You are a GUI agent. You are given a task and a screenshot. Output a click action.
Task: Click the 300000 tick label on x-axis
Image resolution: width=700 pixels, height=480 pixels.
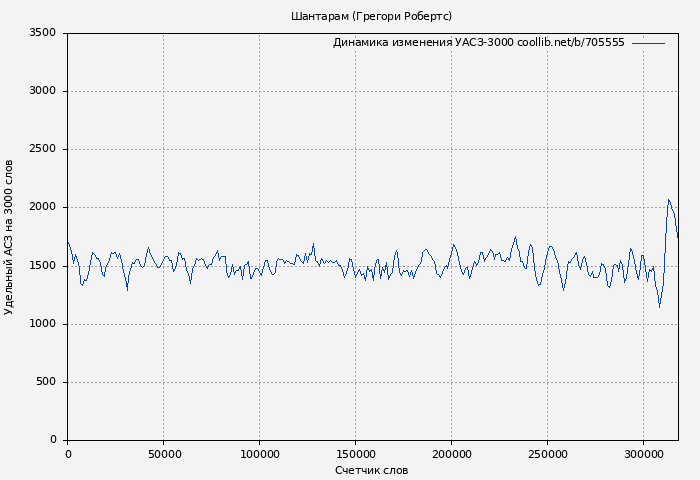click(643, 454)
